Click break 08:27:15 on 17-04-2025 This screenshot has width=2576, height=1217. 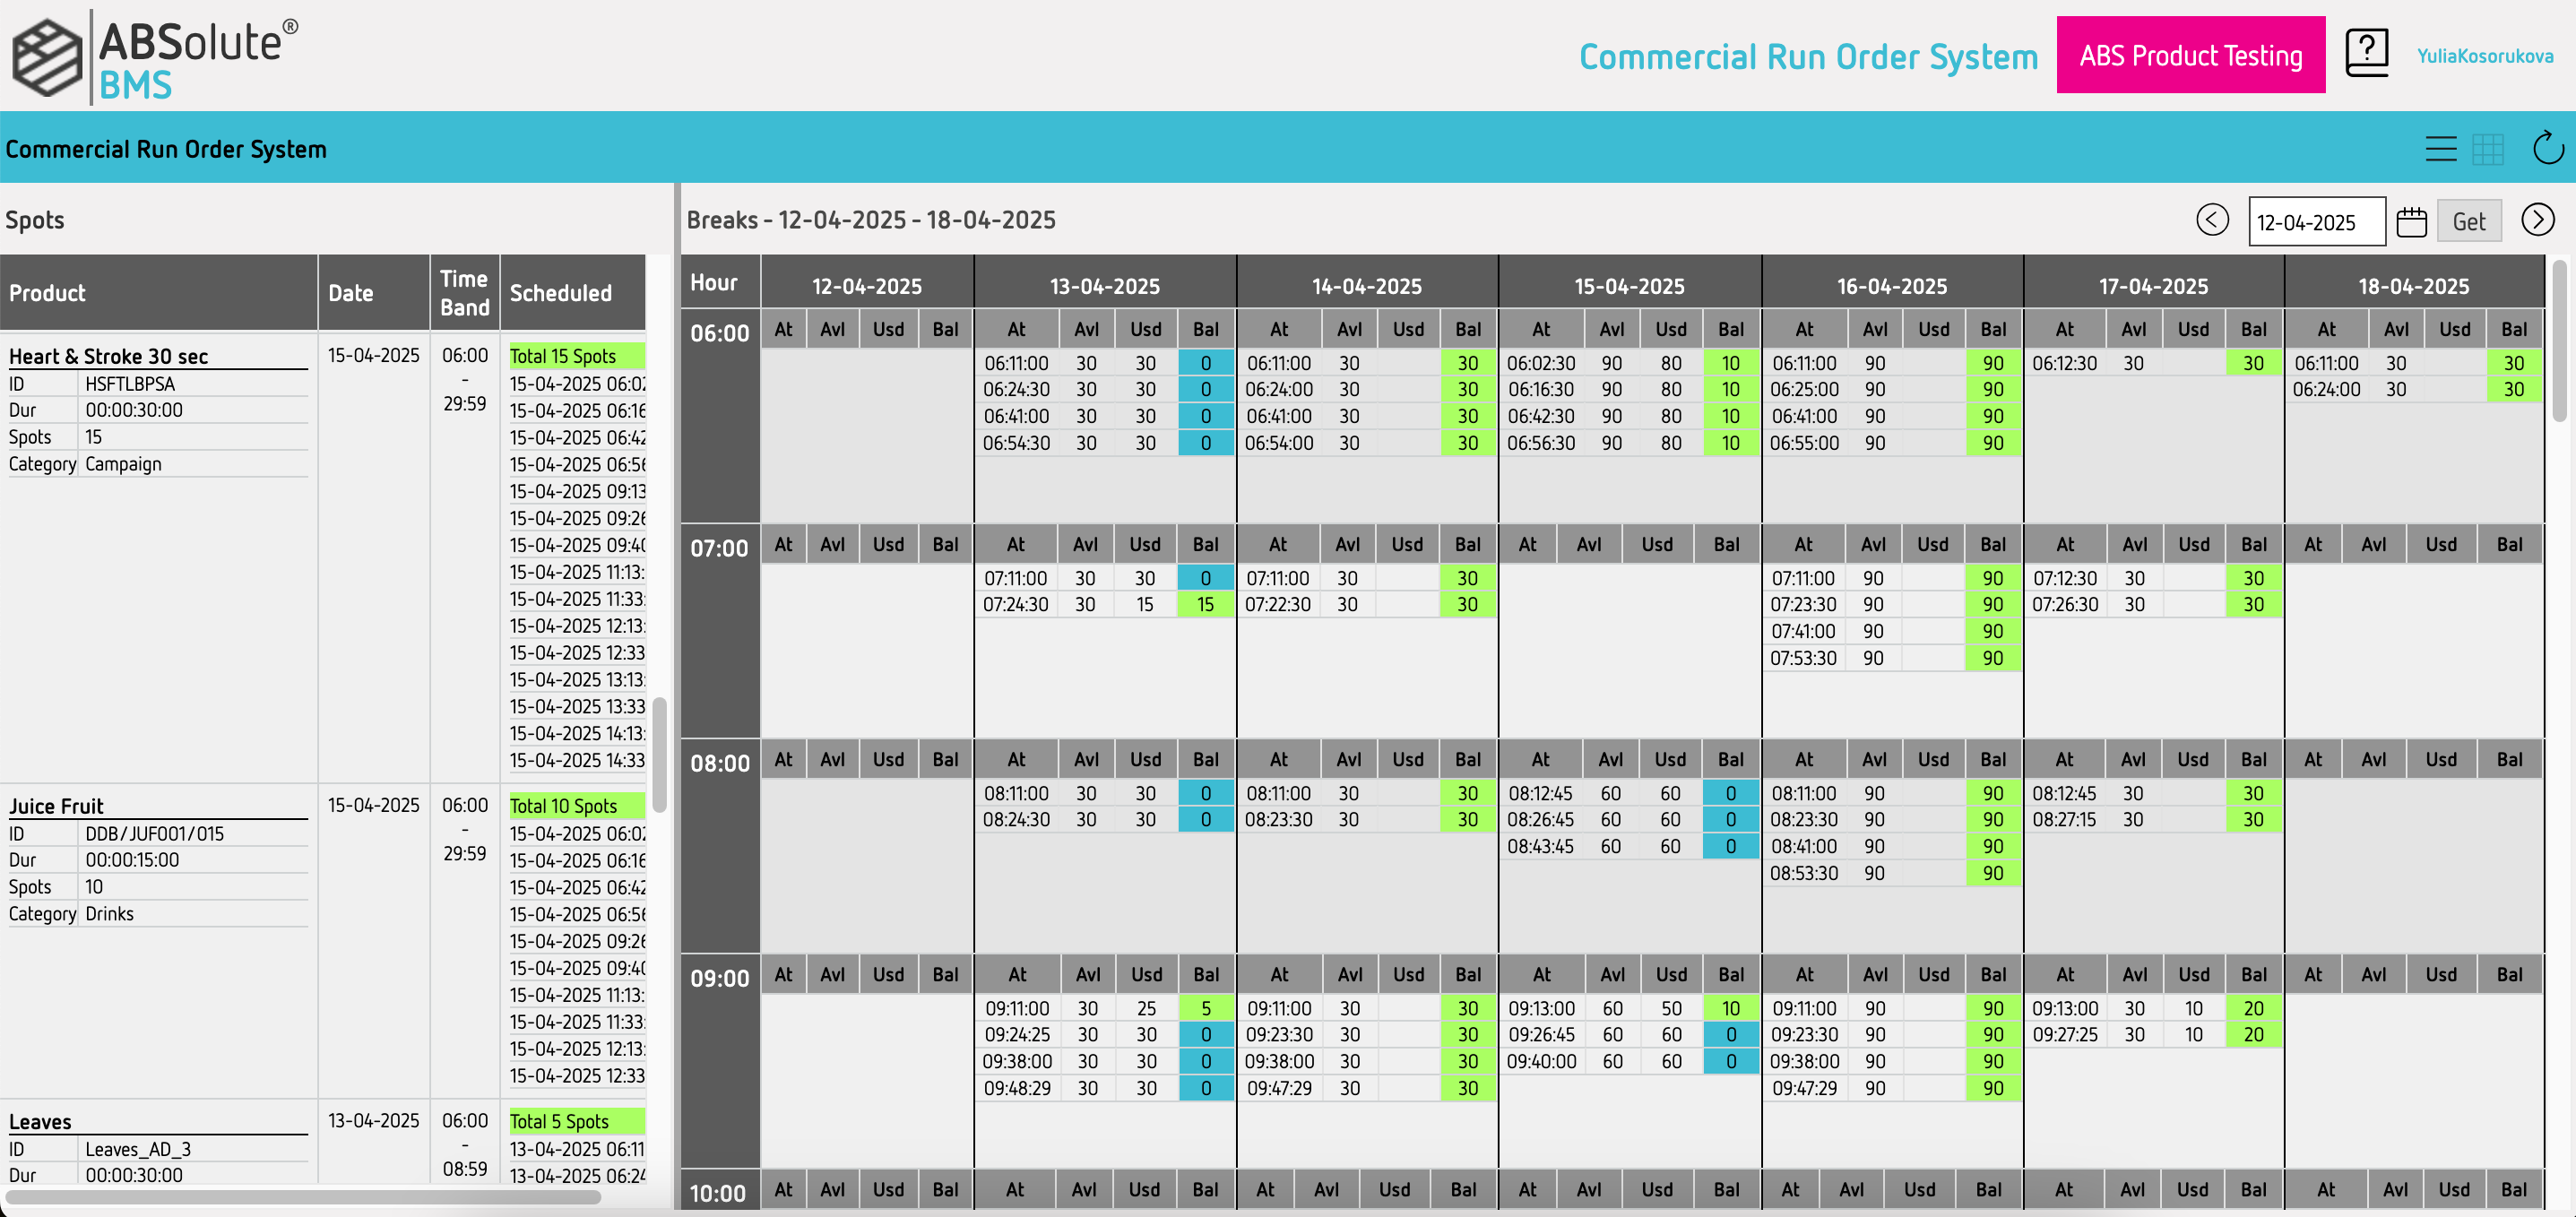(x=2065, y=819)
